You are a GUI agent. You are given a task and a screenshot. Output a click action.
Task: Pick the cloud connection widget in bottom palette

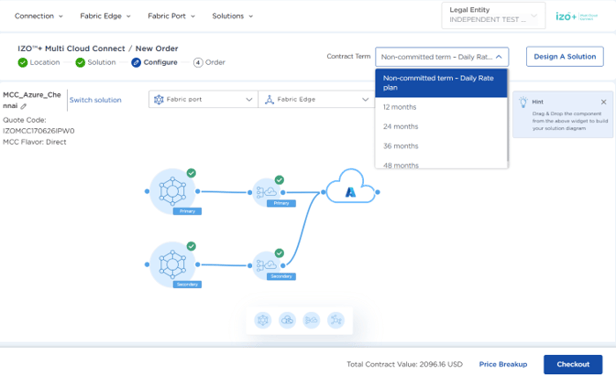(x=312, y=320)
